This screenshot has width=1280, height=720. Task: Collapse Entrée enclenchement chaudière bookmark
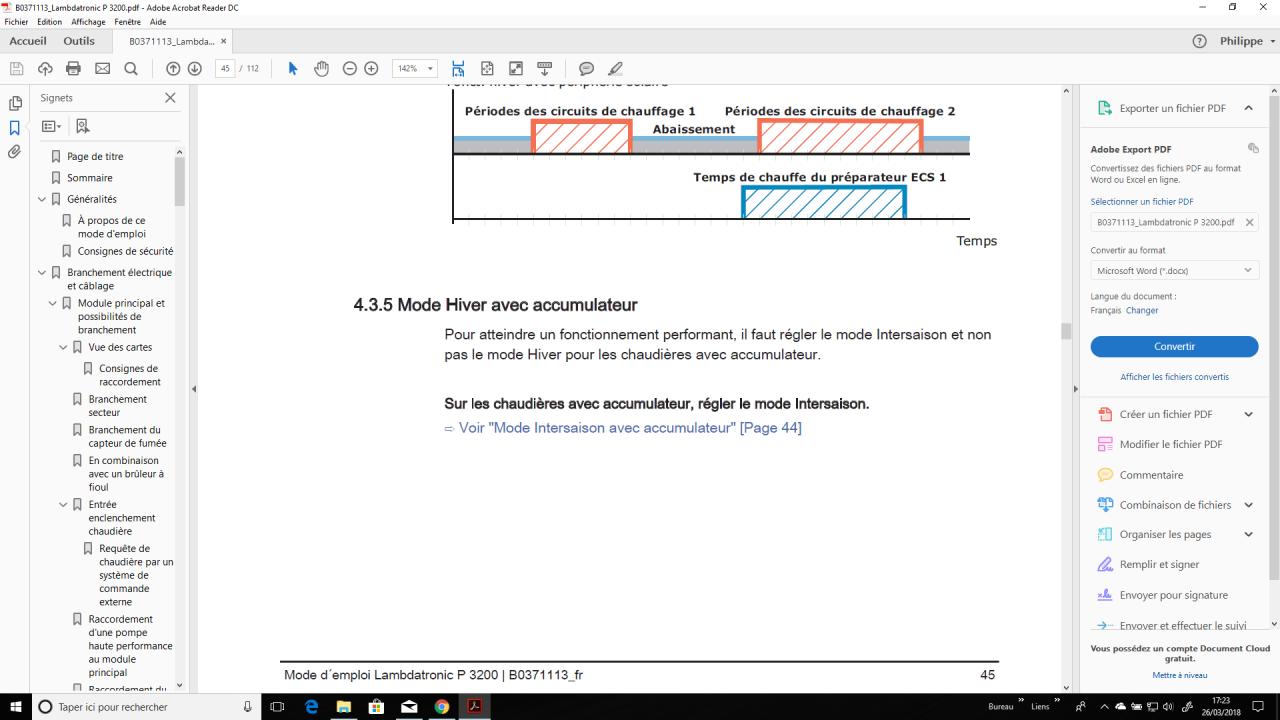pyautogui.click(x=63, y=505)
